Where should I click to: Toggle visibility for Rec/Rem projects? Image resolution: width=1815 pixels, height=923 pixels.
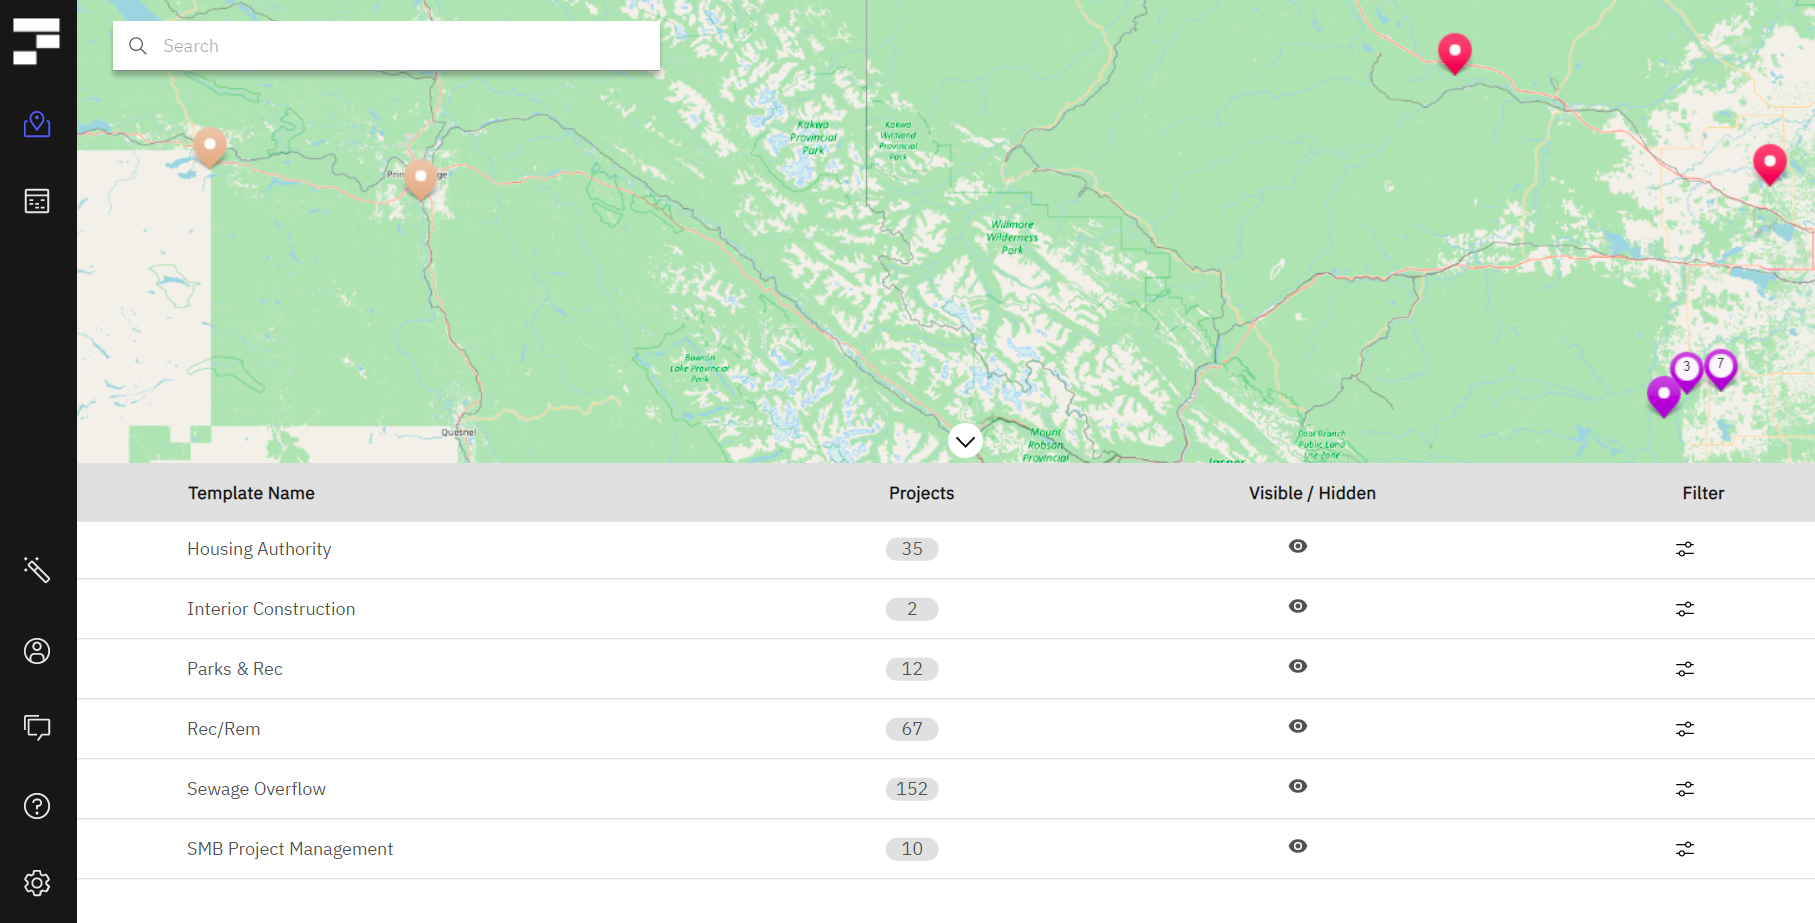[1297, 726]
